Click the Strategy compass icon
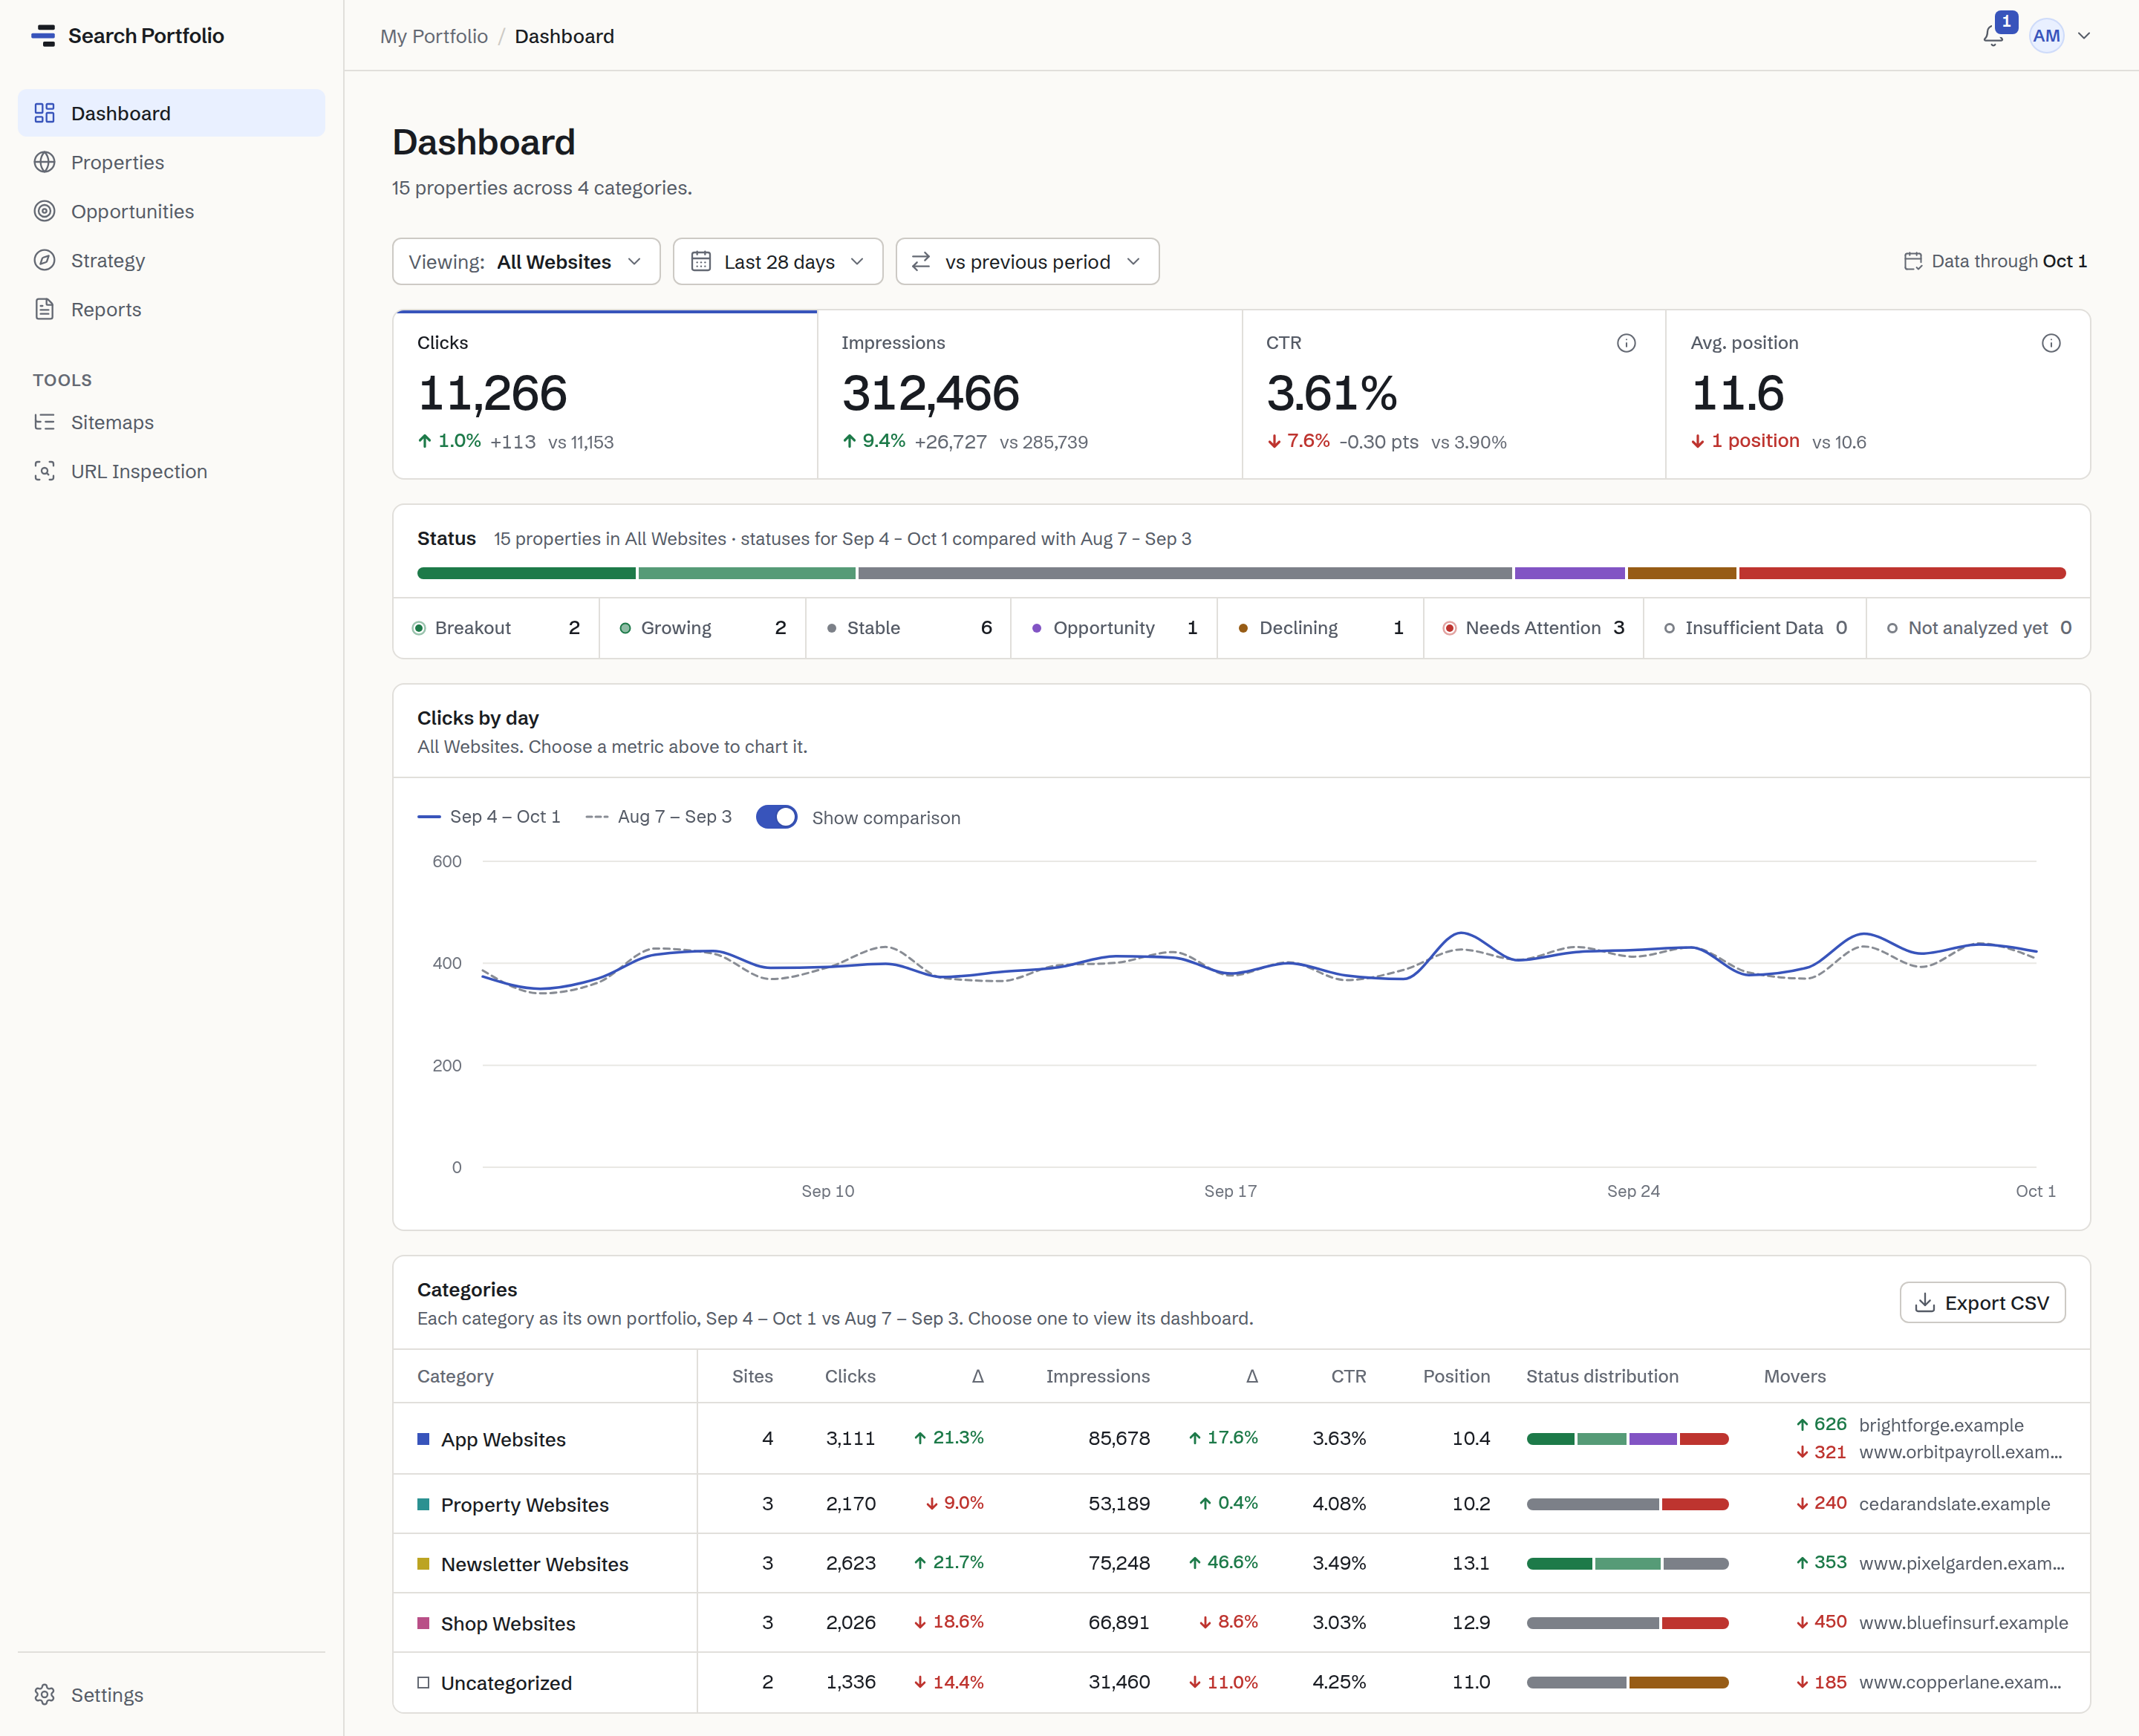The height and width of the screenshot is (1736, 2139). tap(44, 260)
